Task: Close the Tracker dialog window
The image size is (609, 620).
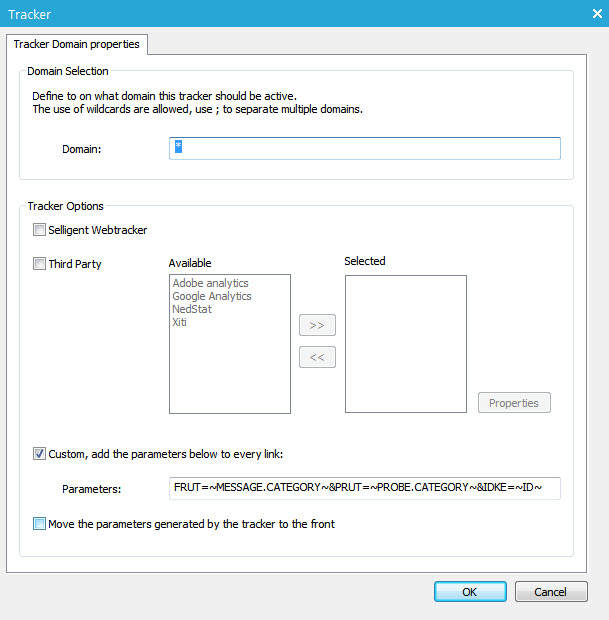Action: tap(596, 13)
